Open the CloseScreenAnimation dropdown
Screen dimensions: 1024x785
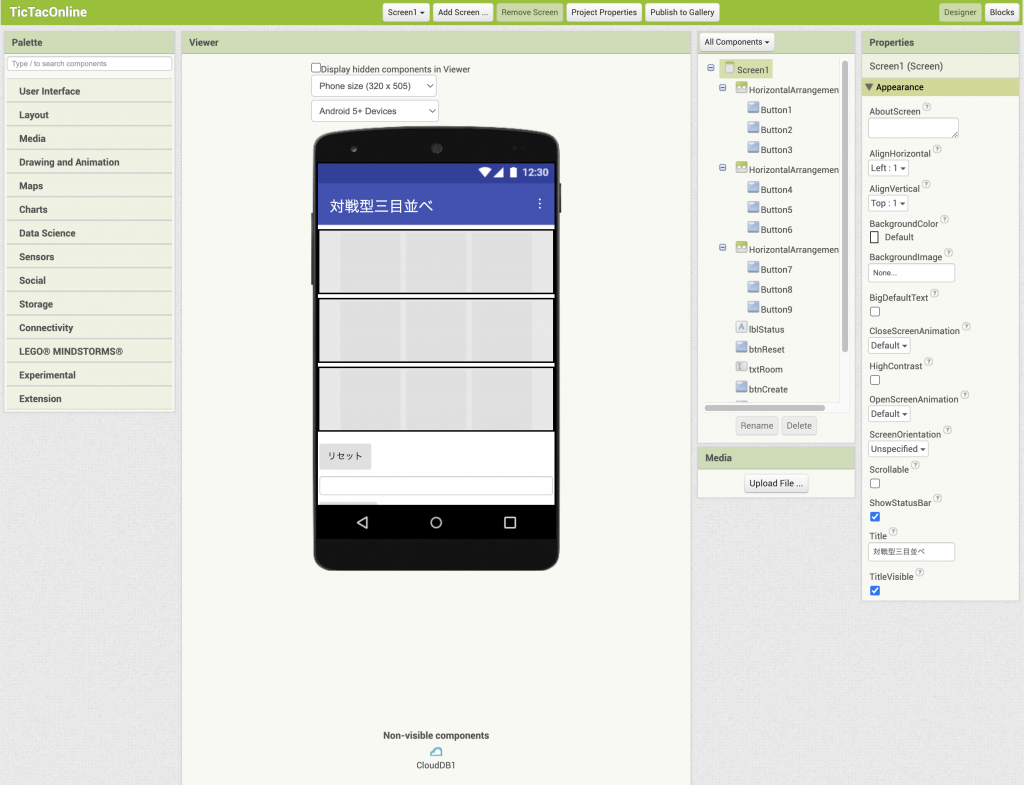tap(889, 345)
